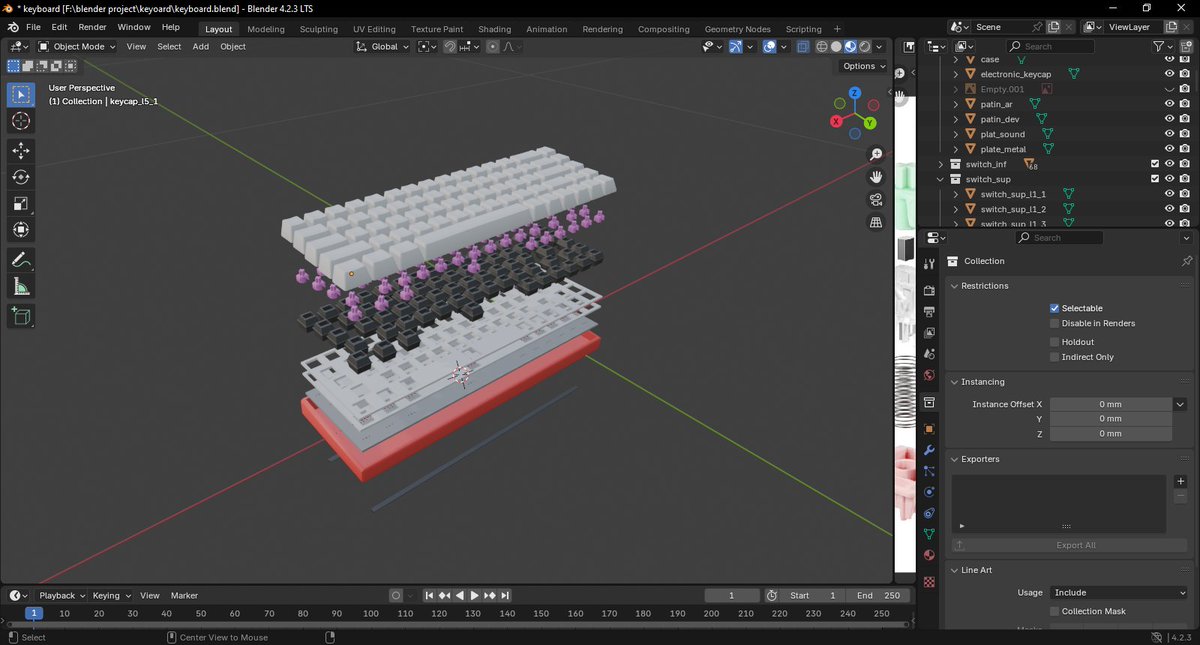The height and width of the screenshot is (645, 1200).
Task: Collapse the switch_sup collection
Action: click(940, 179)
